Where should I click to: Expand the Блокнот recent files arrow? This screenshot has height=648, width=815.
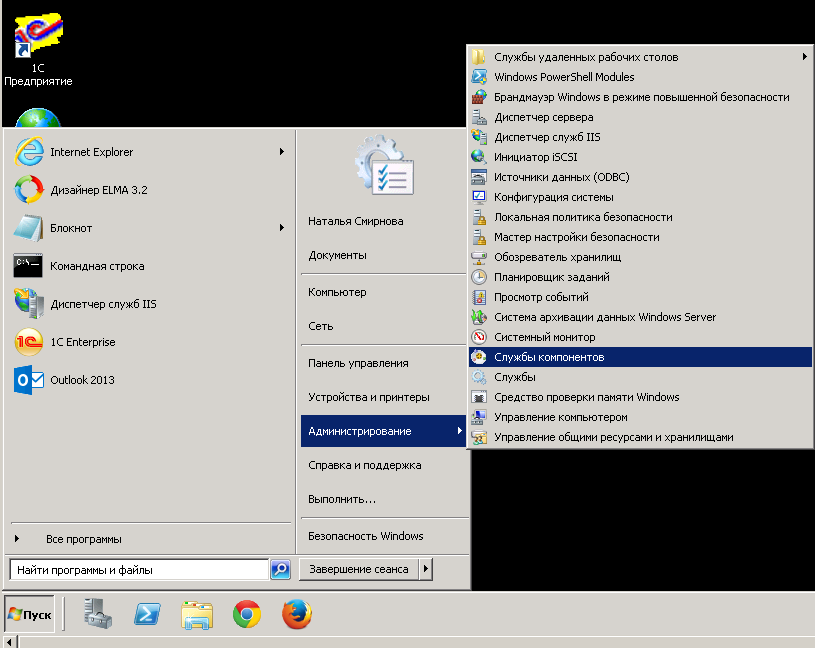[282, 228]
